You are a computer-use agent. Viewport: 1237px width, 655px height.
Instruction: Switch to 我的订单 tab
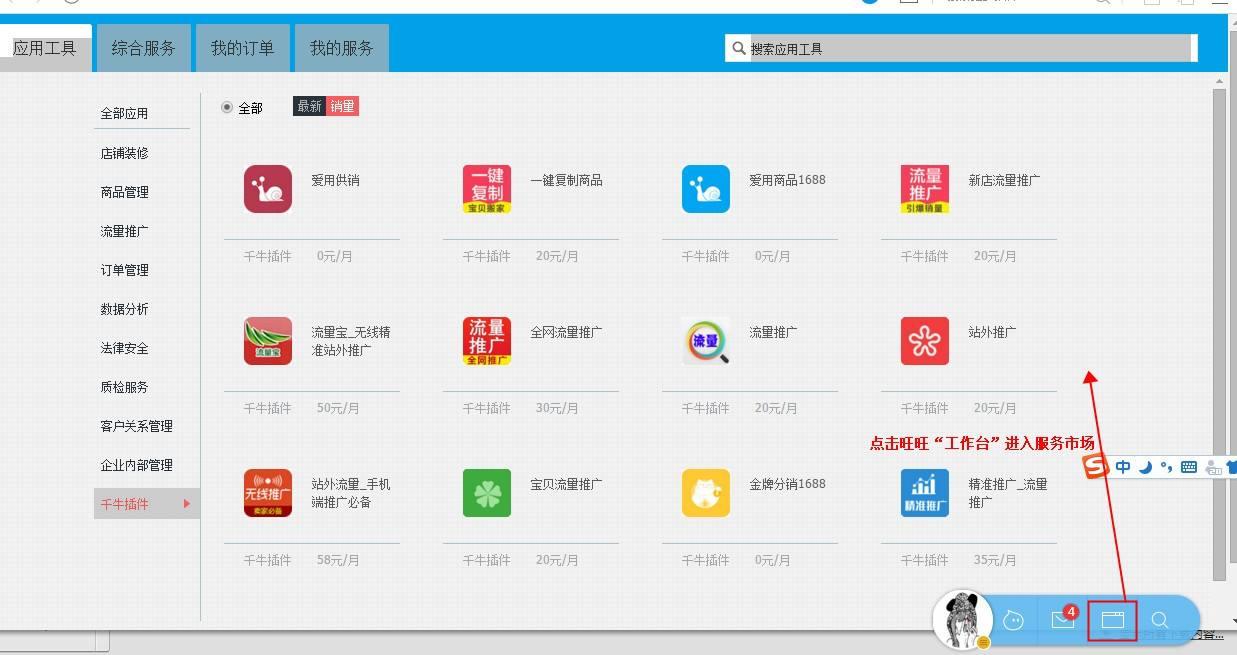[242, 48]
